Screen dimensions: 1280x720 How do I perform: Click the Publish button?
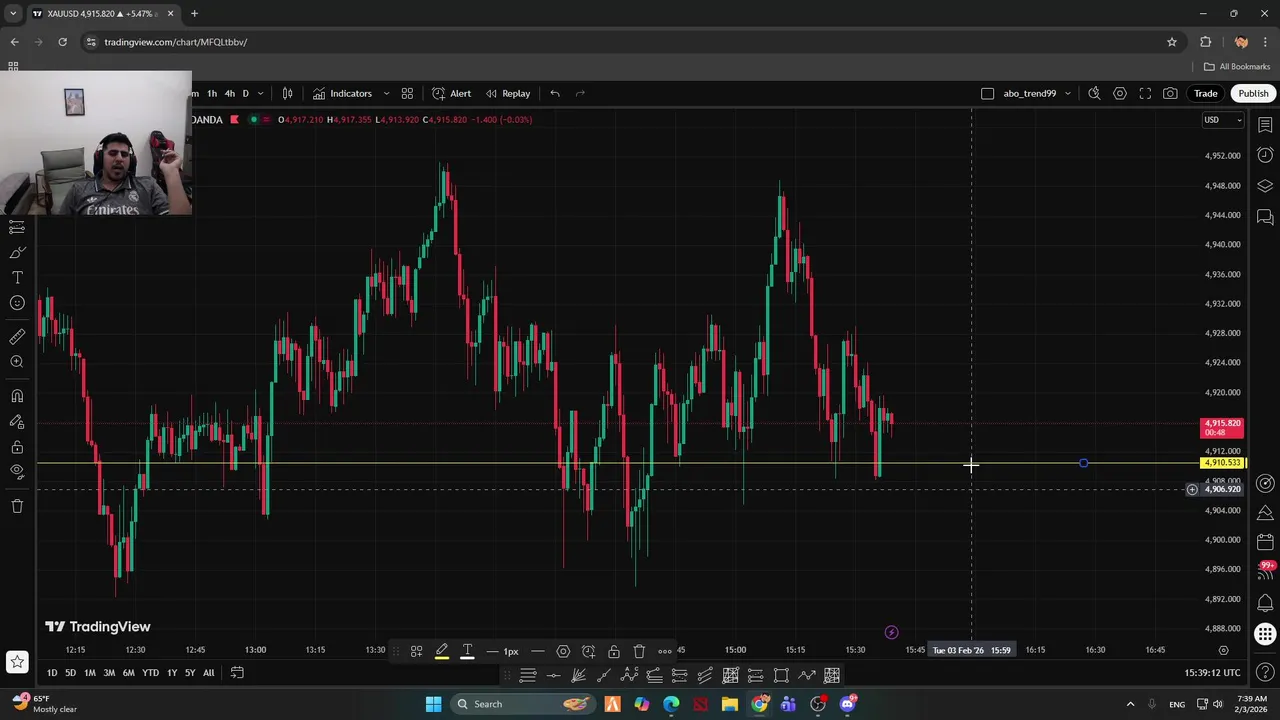1253,93
